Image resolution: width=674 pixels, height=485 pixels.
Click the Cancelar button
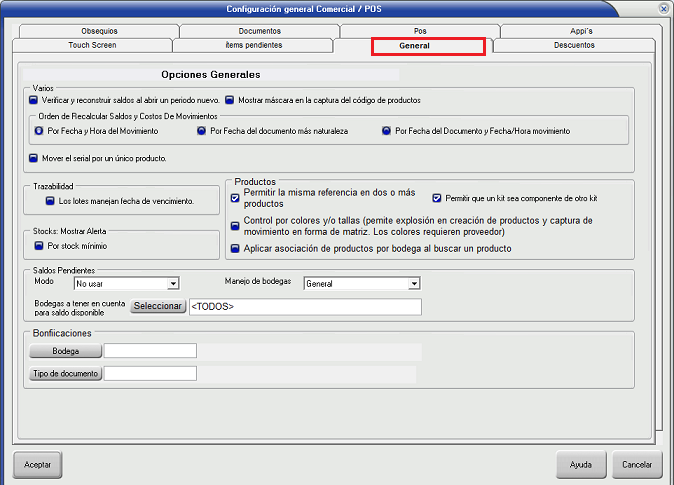point(637,464)
